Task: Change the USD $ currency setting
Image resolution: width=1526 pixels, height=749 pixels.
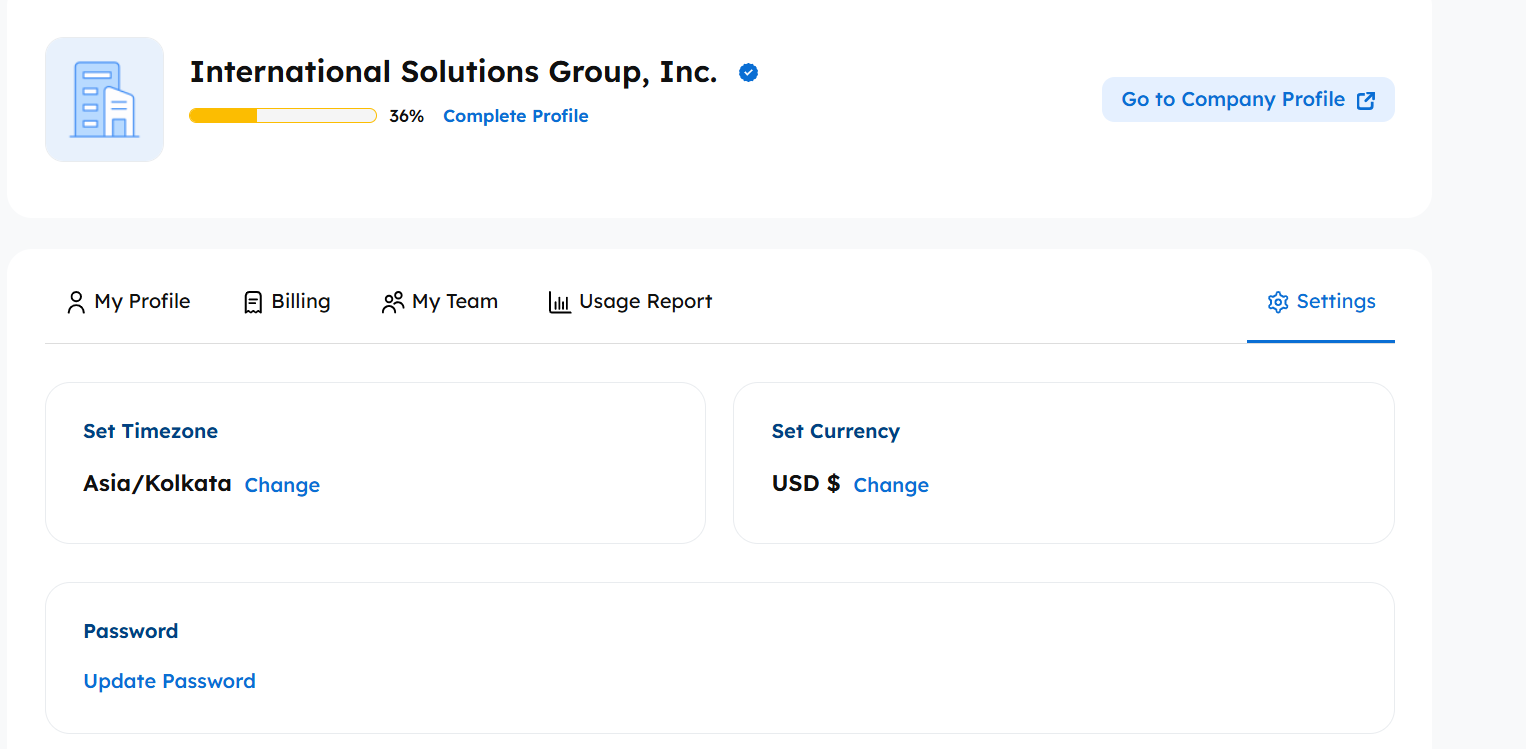Action: click(x=891, y=485)
